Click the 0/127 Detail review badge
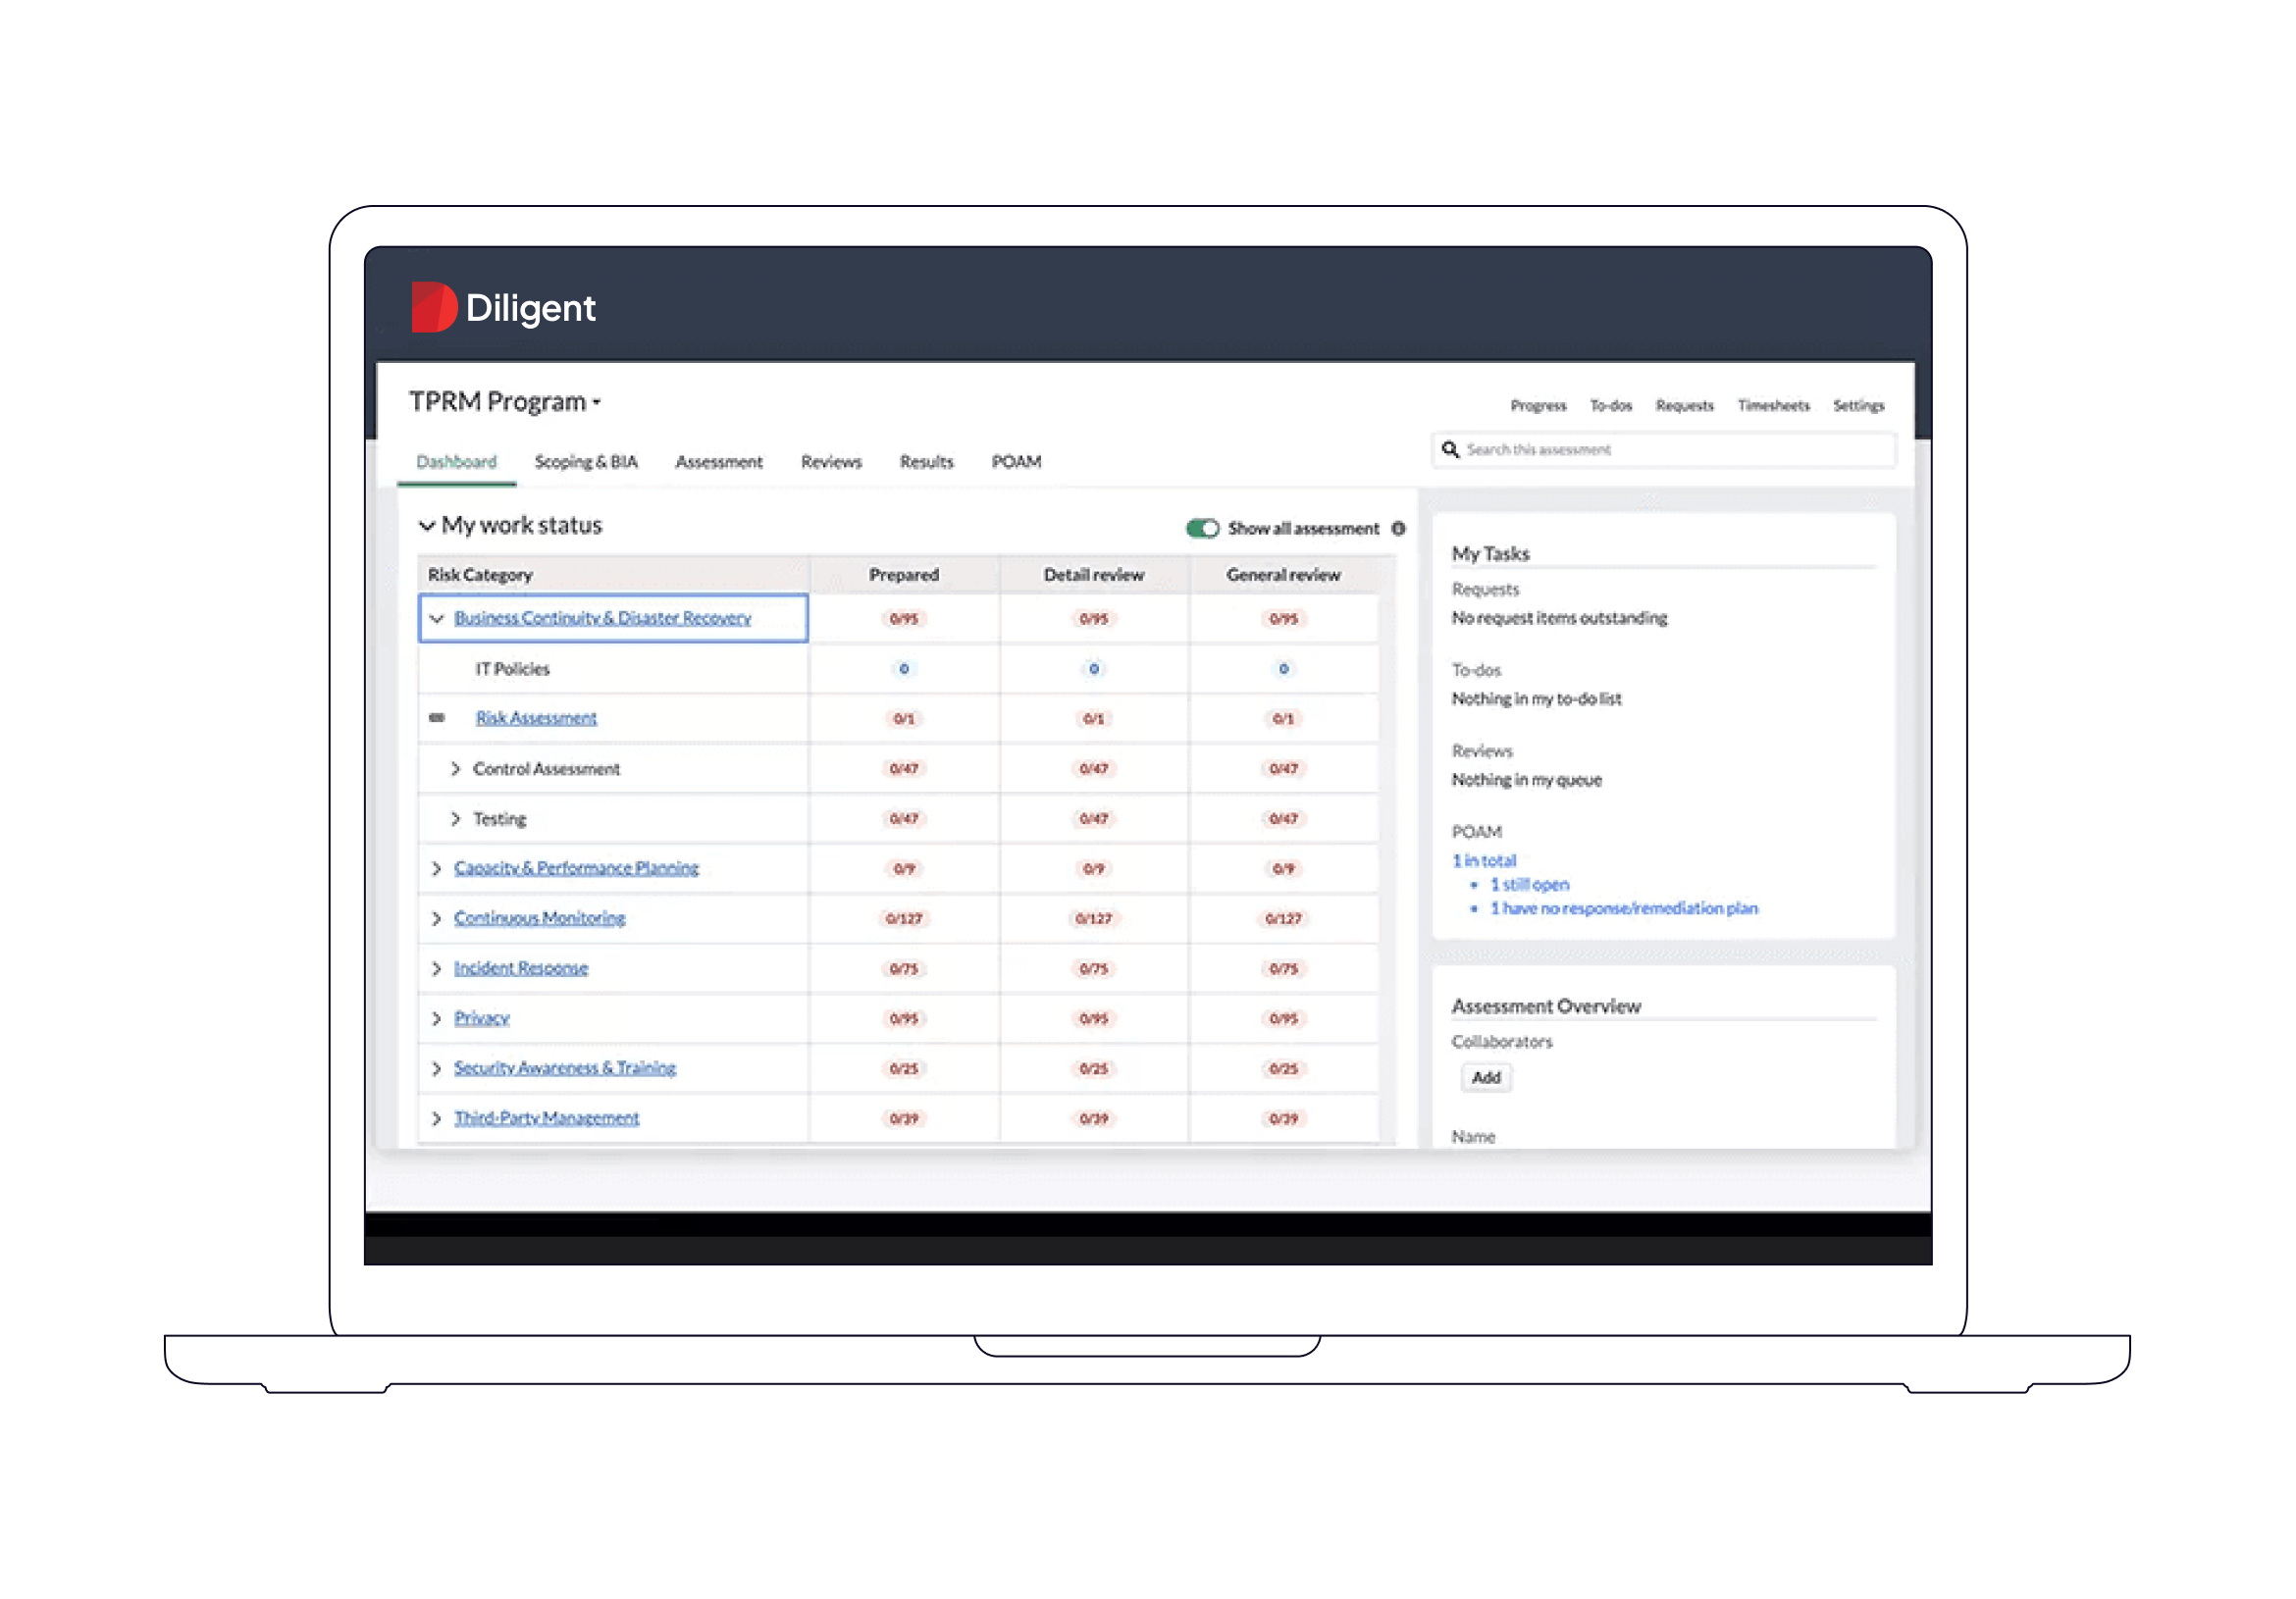 1093,918
